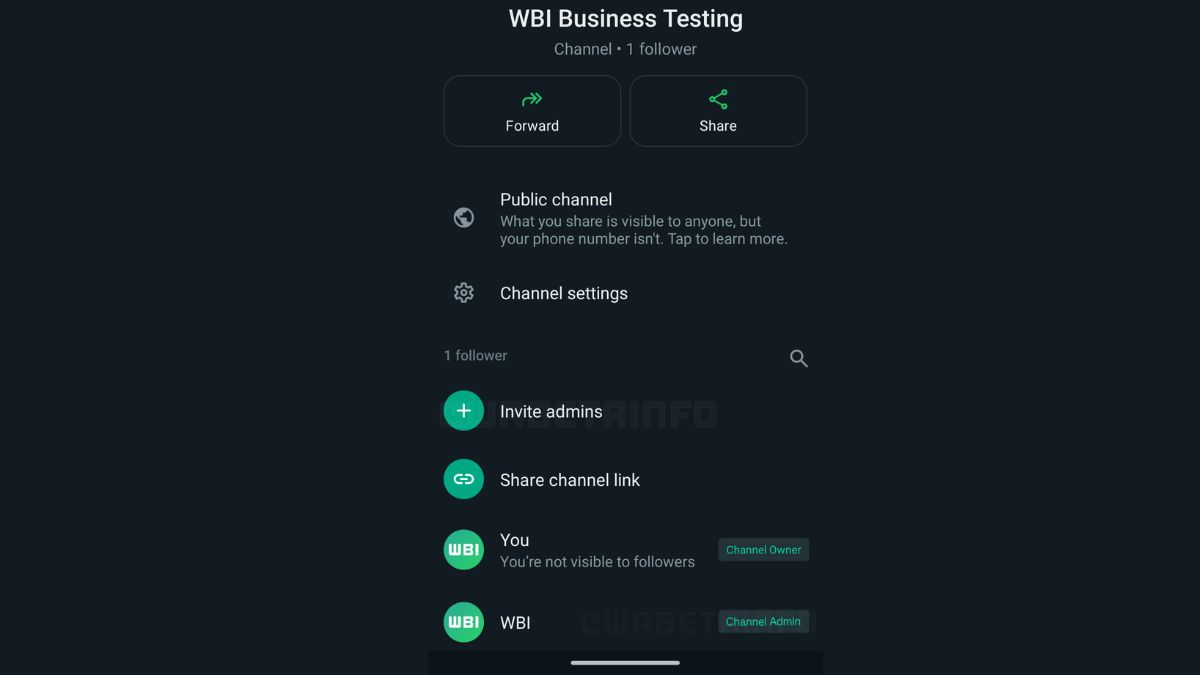This screenshot has height=675, width=1200.
Task: Click the Share button label
Action: coord(718,126)
